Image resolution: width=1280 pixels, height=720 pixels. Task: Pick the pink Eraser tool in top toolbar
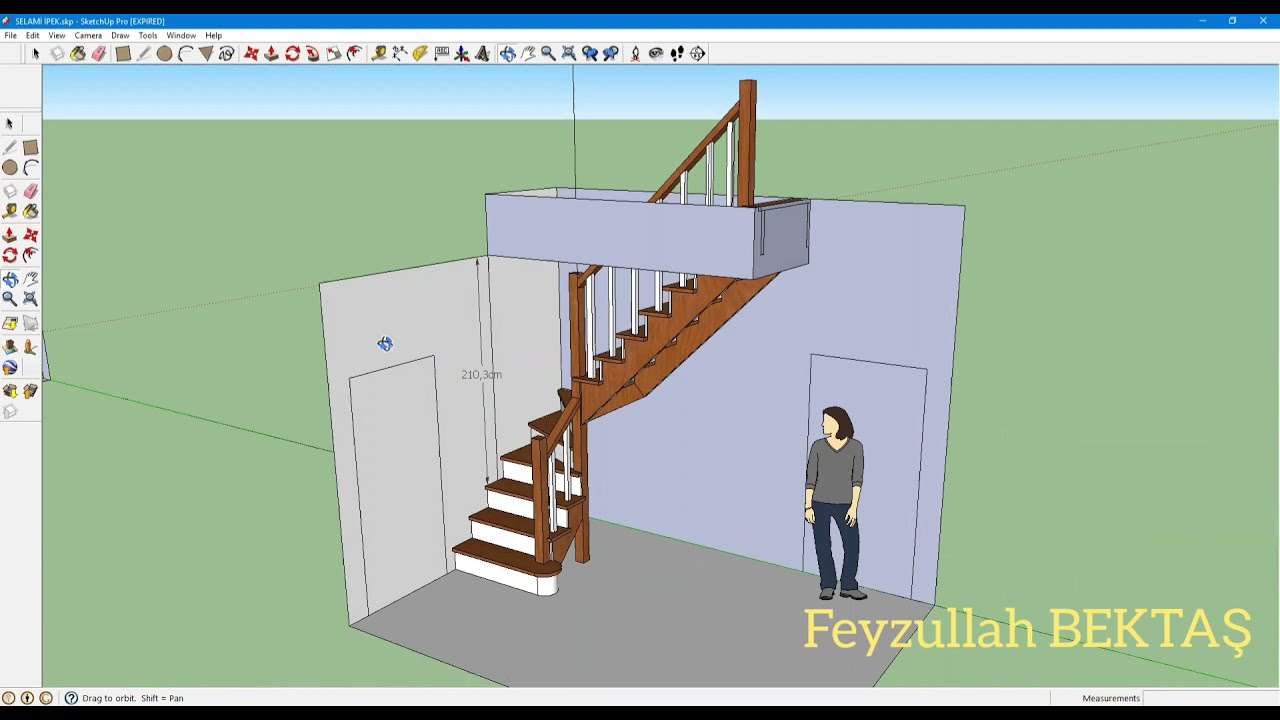coord(99,53)
